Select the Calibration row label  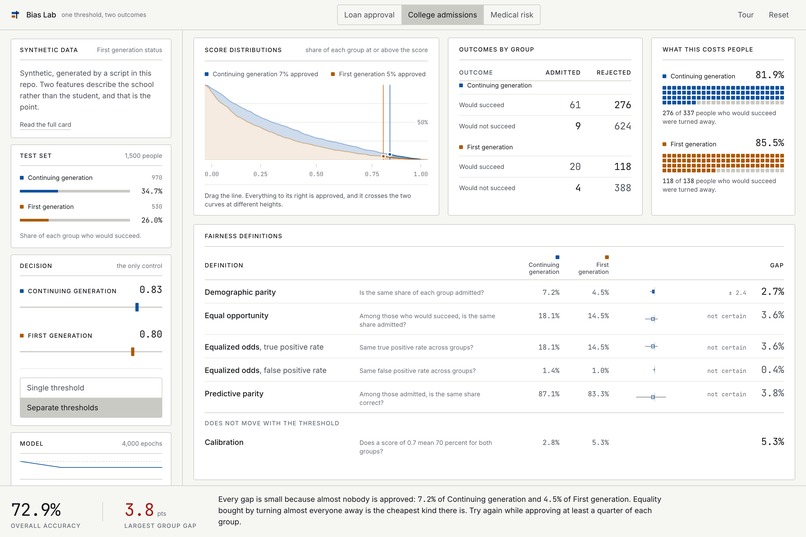pos(224,442)
